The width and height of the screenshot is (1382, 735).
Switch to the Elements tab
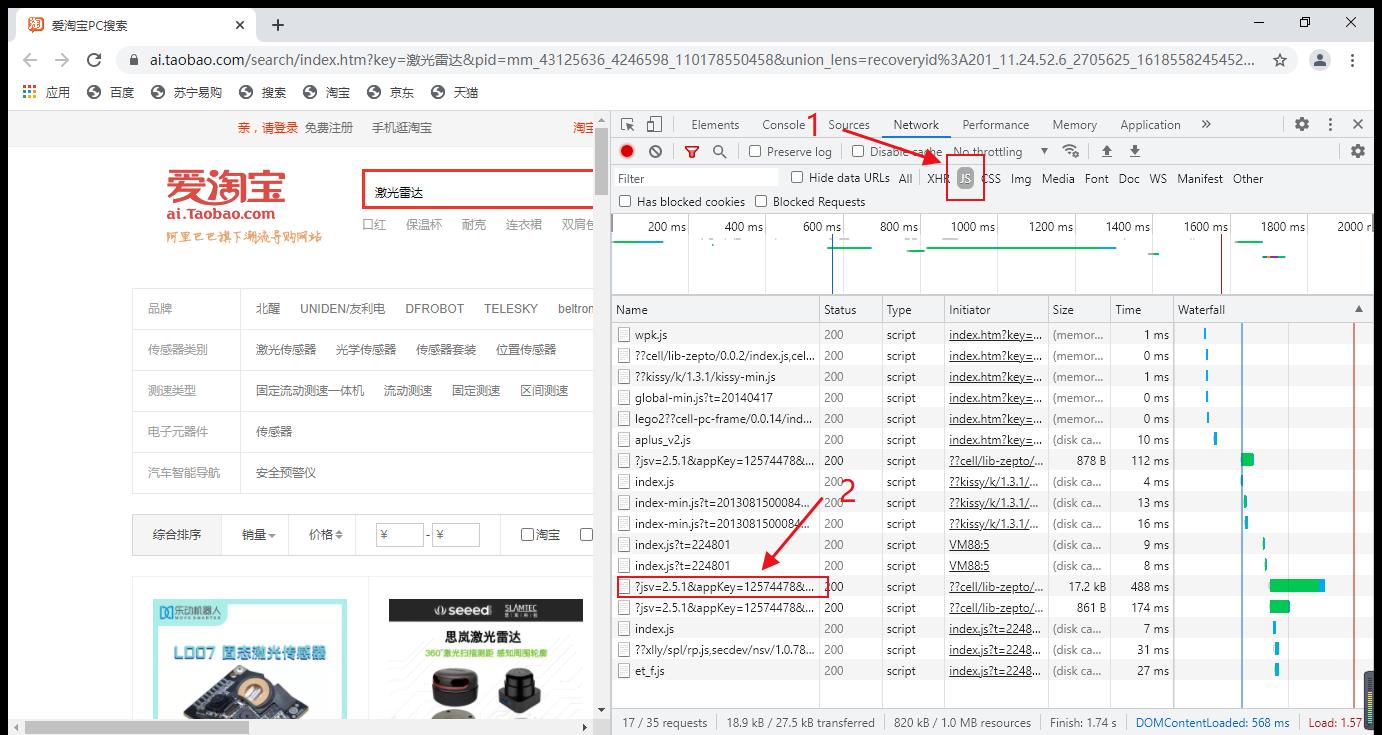click(715, 125)
